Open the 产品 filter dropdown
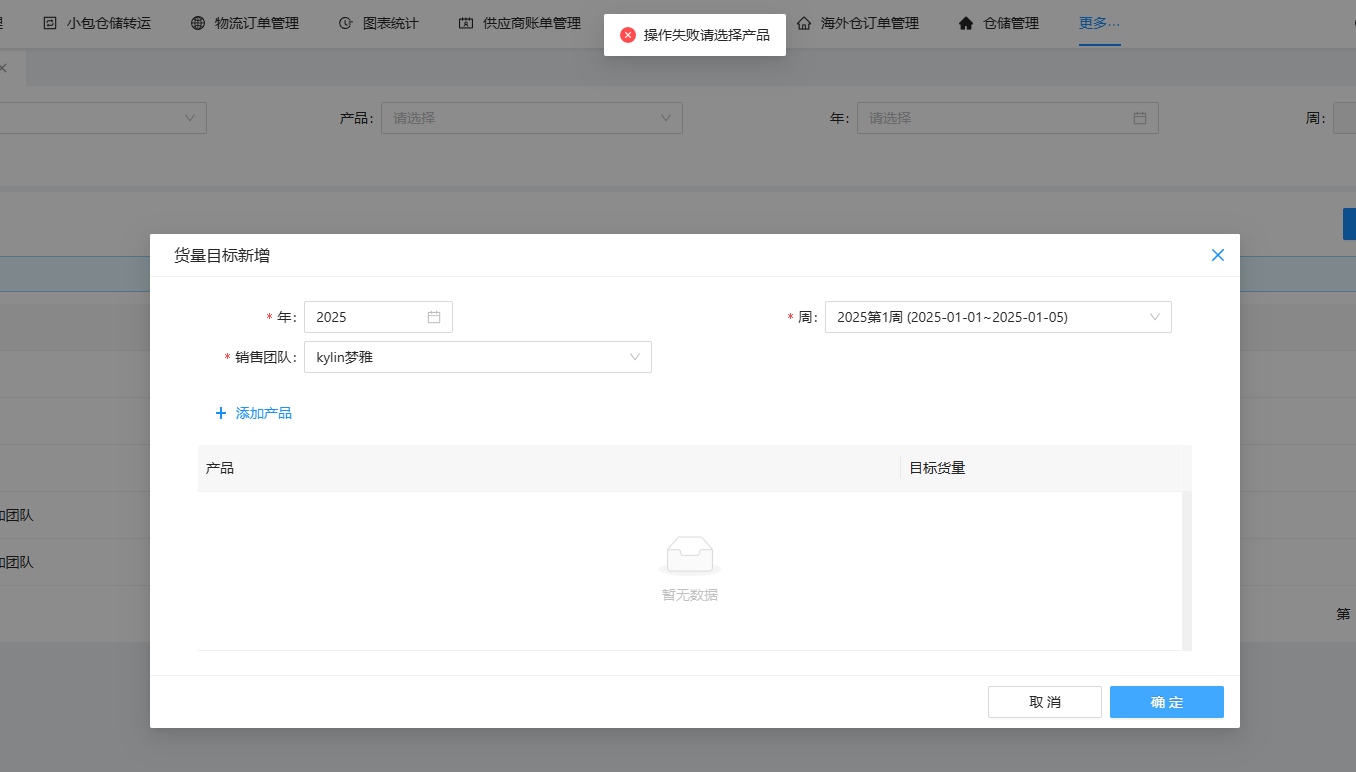The width and height of the screenshot is (1356, 772). 531,118
